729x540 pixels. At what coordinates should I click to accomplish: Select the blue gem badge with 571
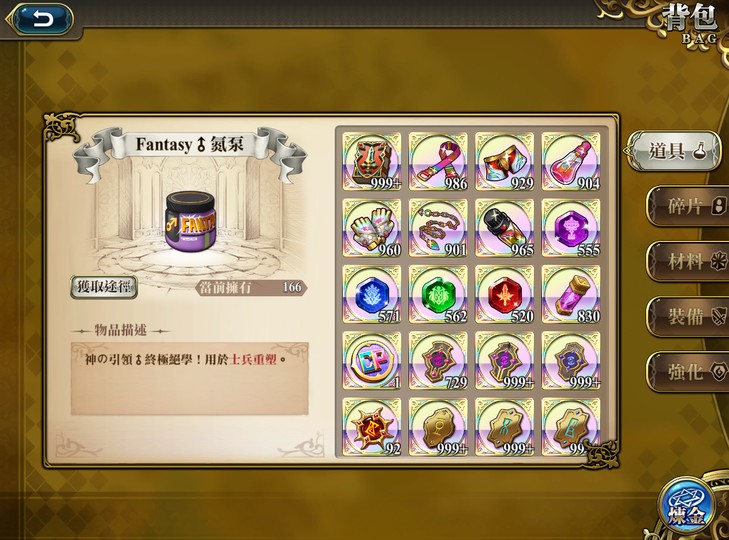point(372,294)
